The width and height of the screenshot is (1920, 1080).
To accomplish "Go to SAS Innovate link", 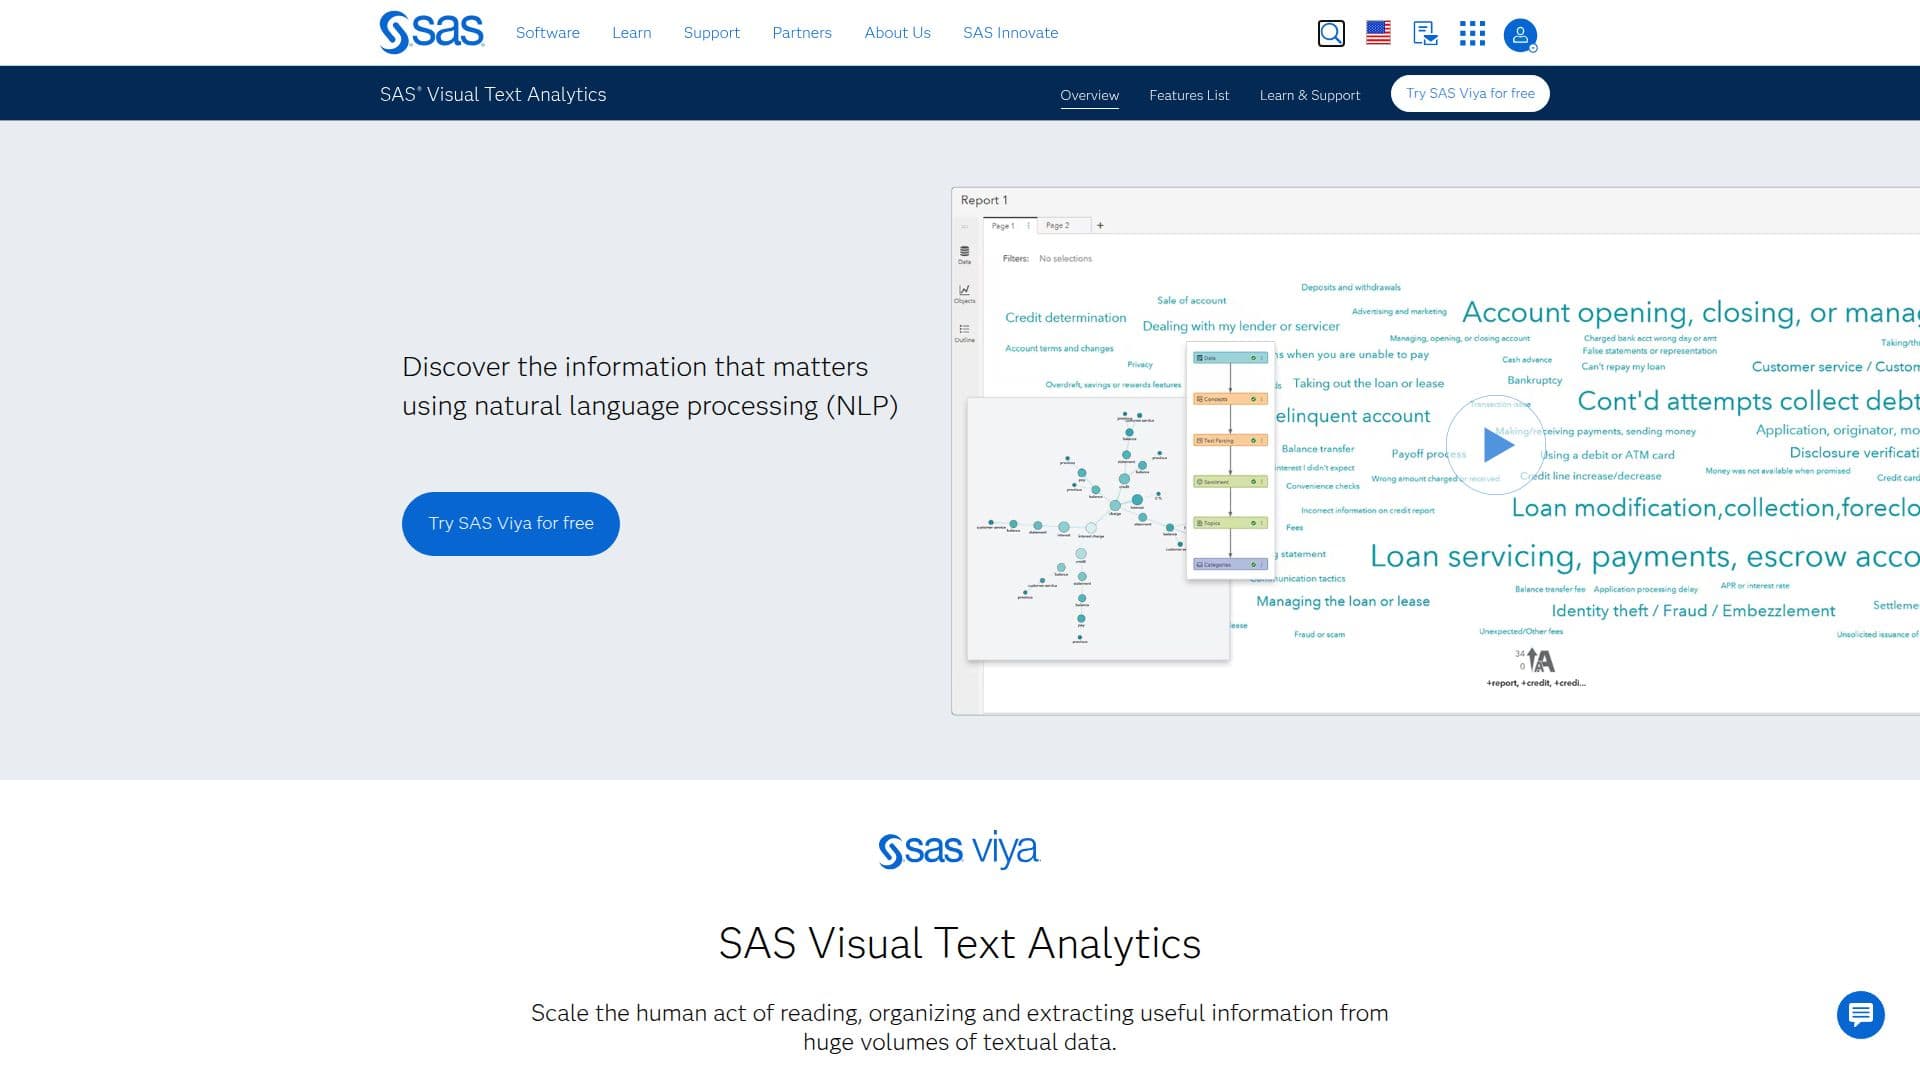I will click(x=1010, y=33).
